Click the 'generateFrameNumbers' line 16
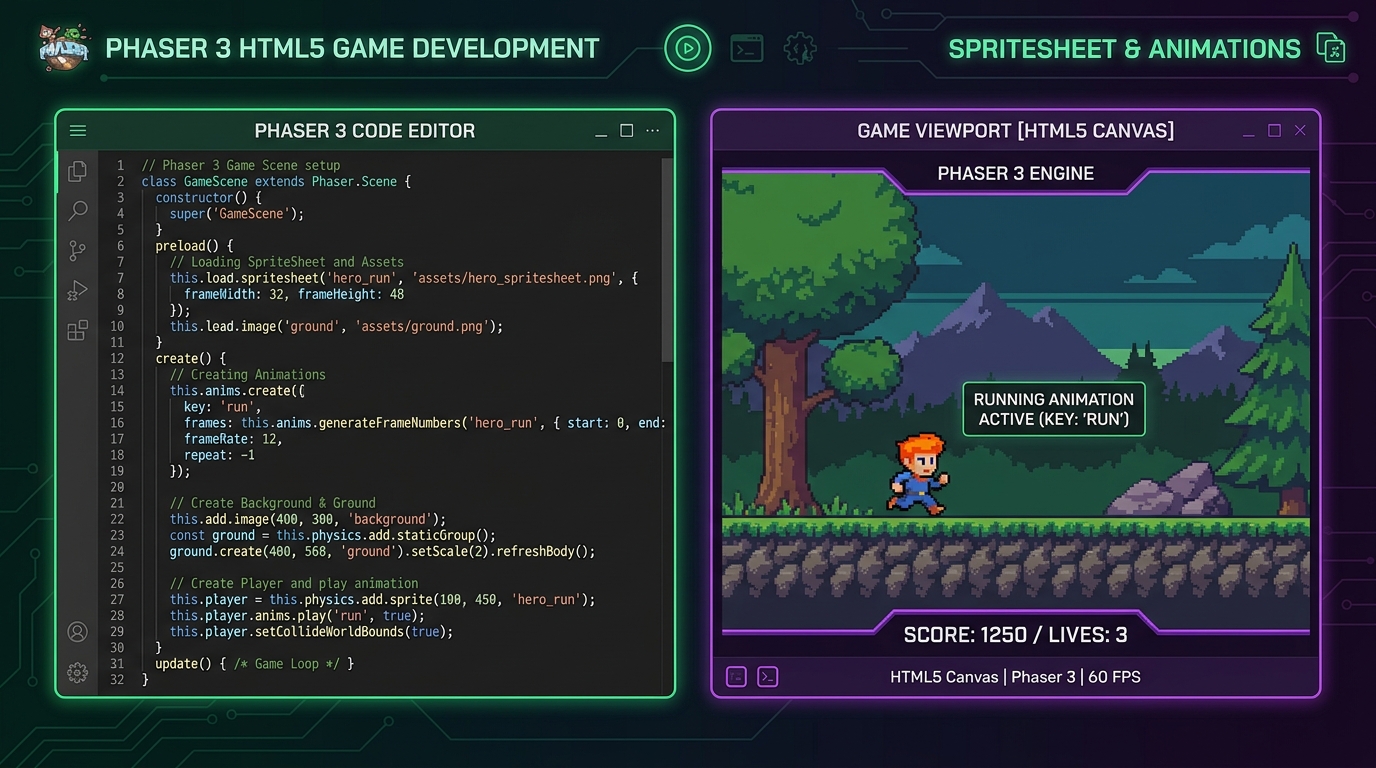Image resolution: width=1376 pixels, height=768 pixels. tap(425, 423)
